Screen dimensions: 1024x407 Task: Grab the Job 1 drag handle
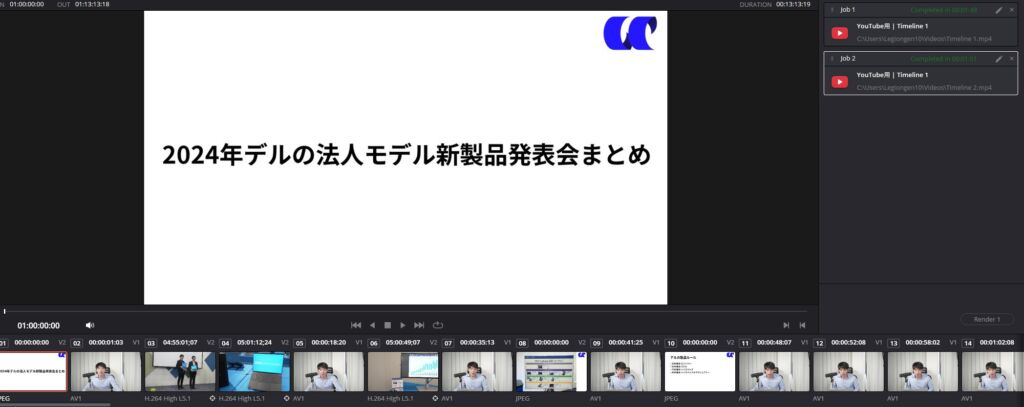tap(831, 10)
